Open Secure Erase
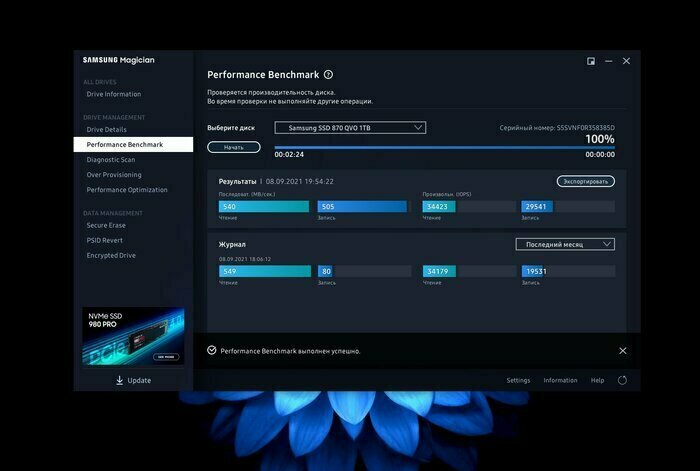Image resolution: width=700 pixels, height=471 pixels. click(x=106, y=225)
